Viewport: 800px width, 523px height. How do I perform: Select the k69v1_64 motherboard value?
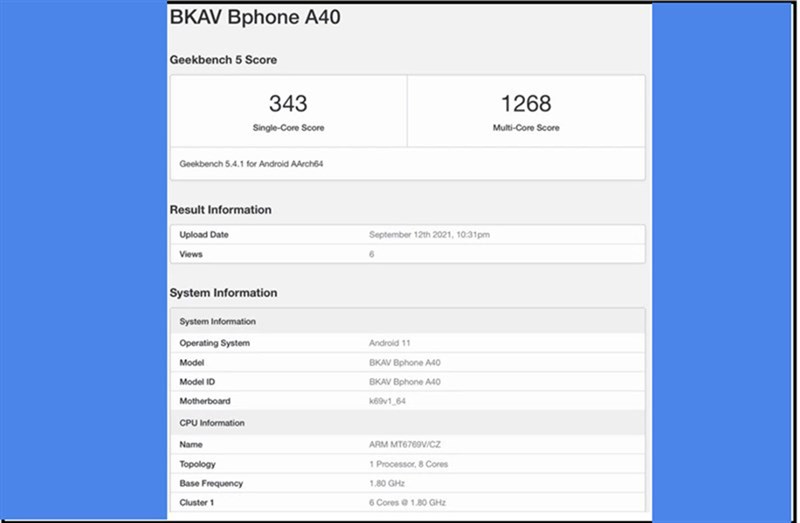387,402
